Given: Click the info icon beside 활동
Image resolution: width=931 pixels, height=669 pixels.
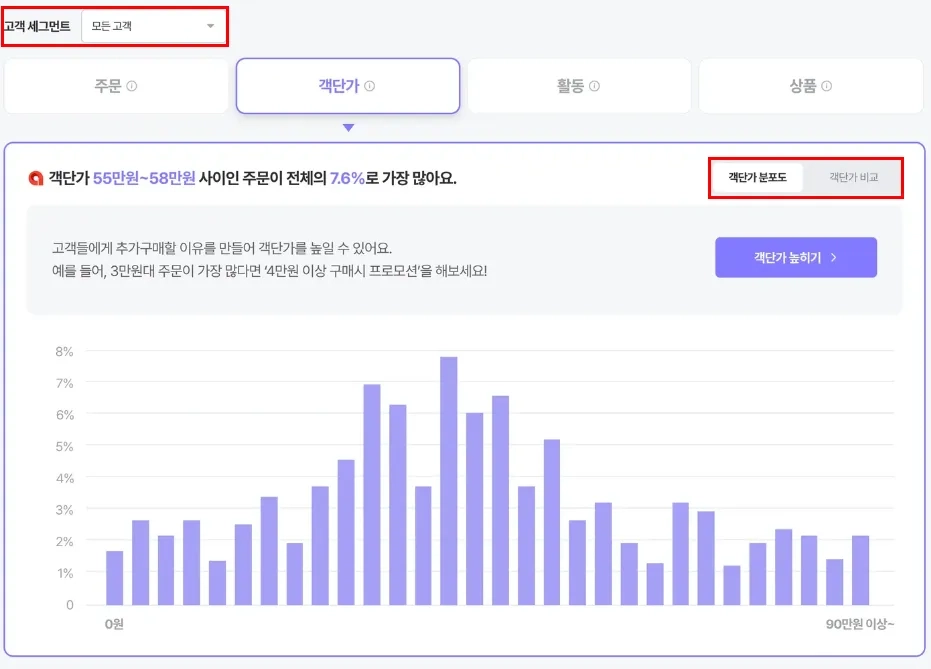Looking at the screenshot, I should [594, 86].
